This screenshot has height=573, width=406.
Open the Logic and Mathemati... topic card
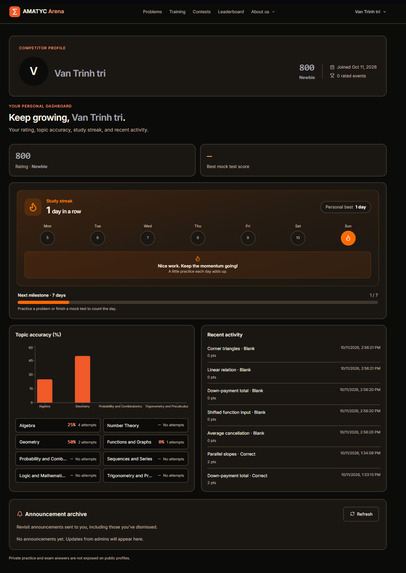(x=58, y=476)
